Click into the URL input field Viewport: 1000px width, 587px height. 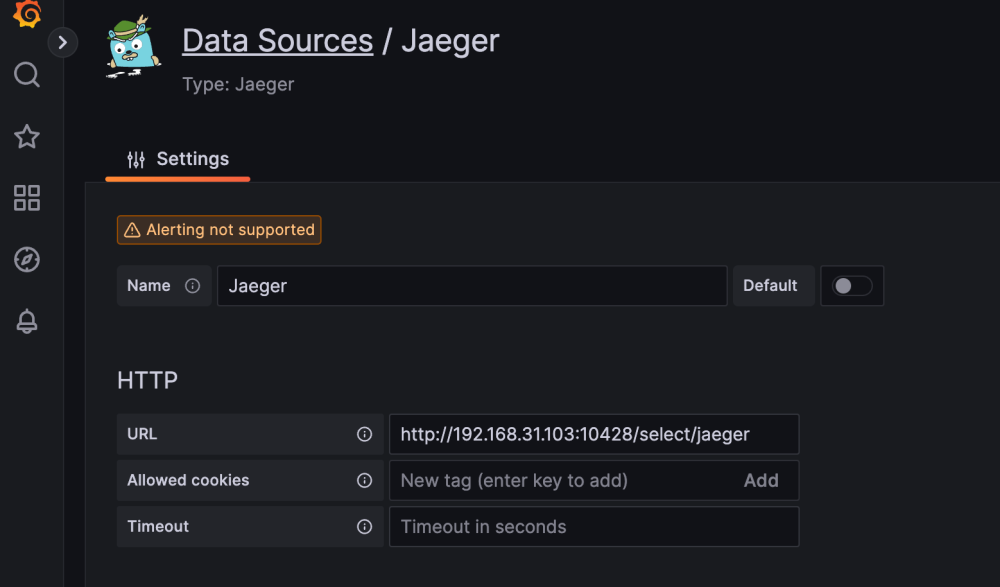[593, 435]
